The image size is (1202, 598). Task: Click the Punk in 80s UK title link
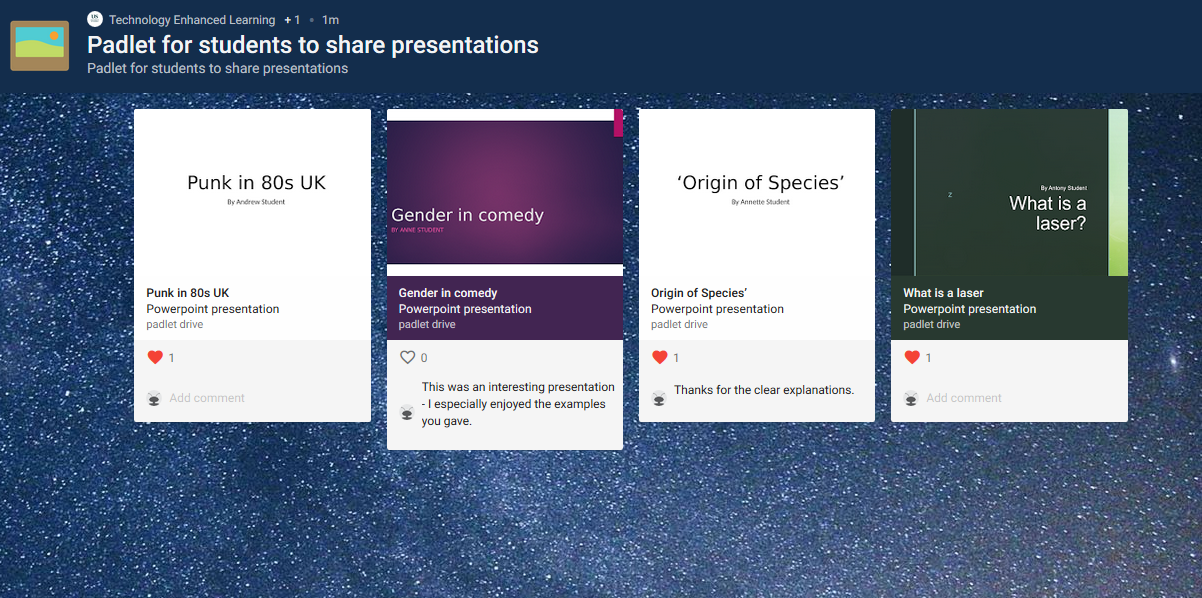pos(188,293)
